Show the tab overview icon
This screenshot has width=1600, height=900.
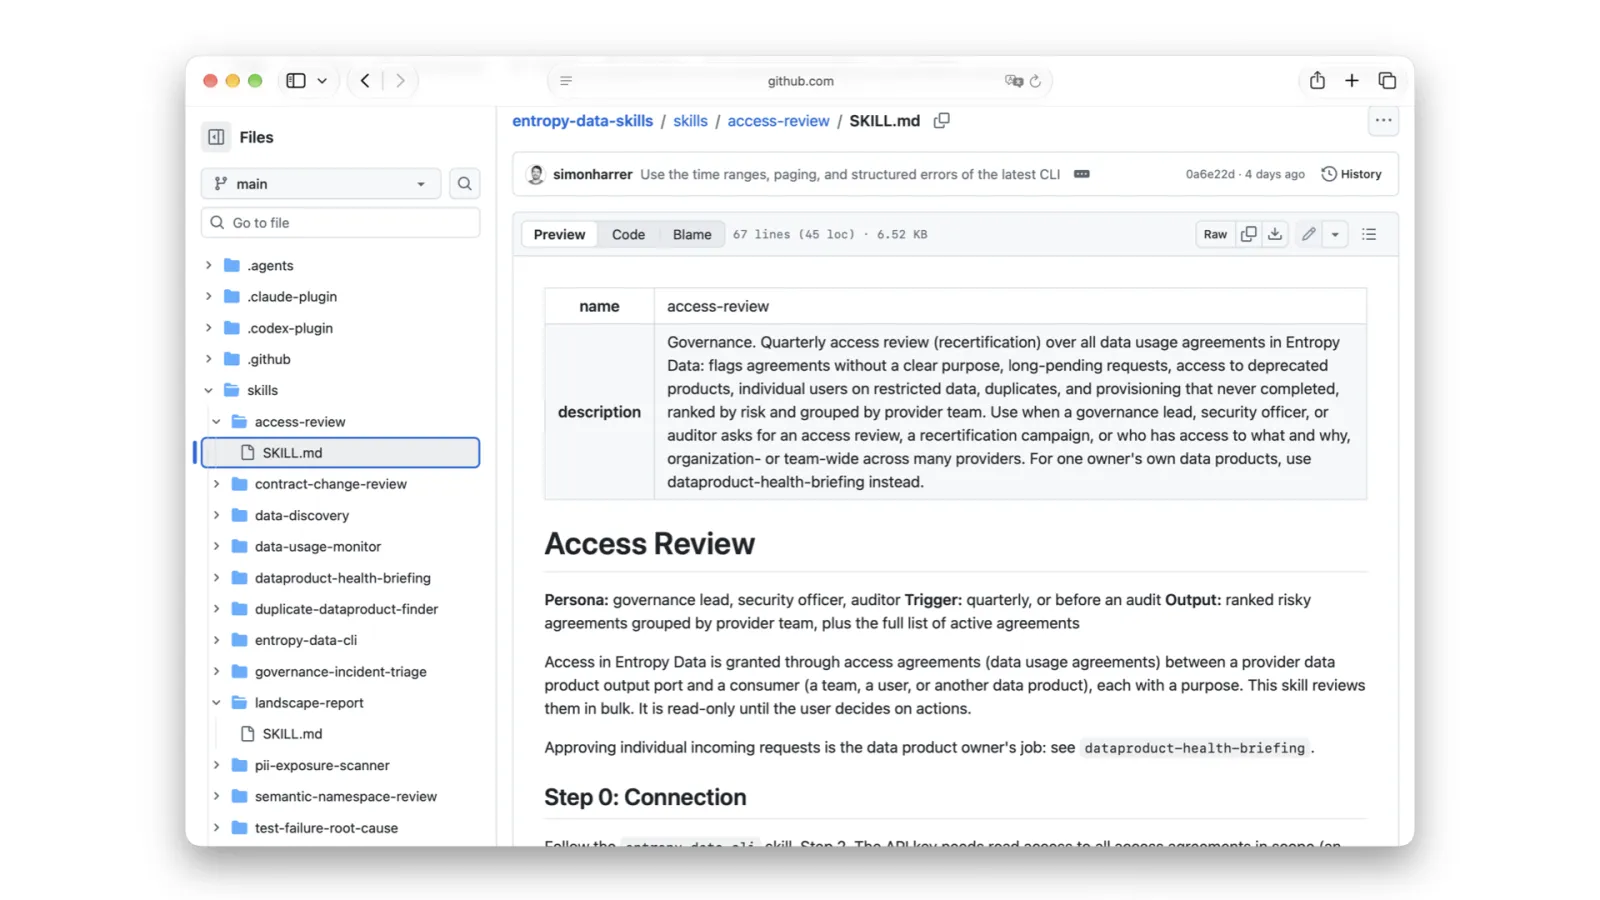pyautogui.click(x=1387, y=81)
